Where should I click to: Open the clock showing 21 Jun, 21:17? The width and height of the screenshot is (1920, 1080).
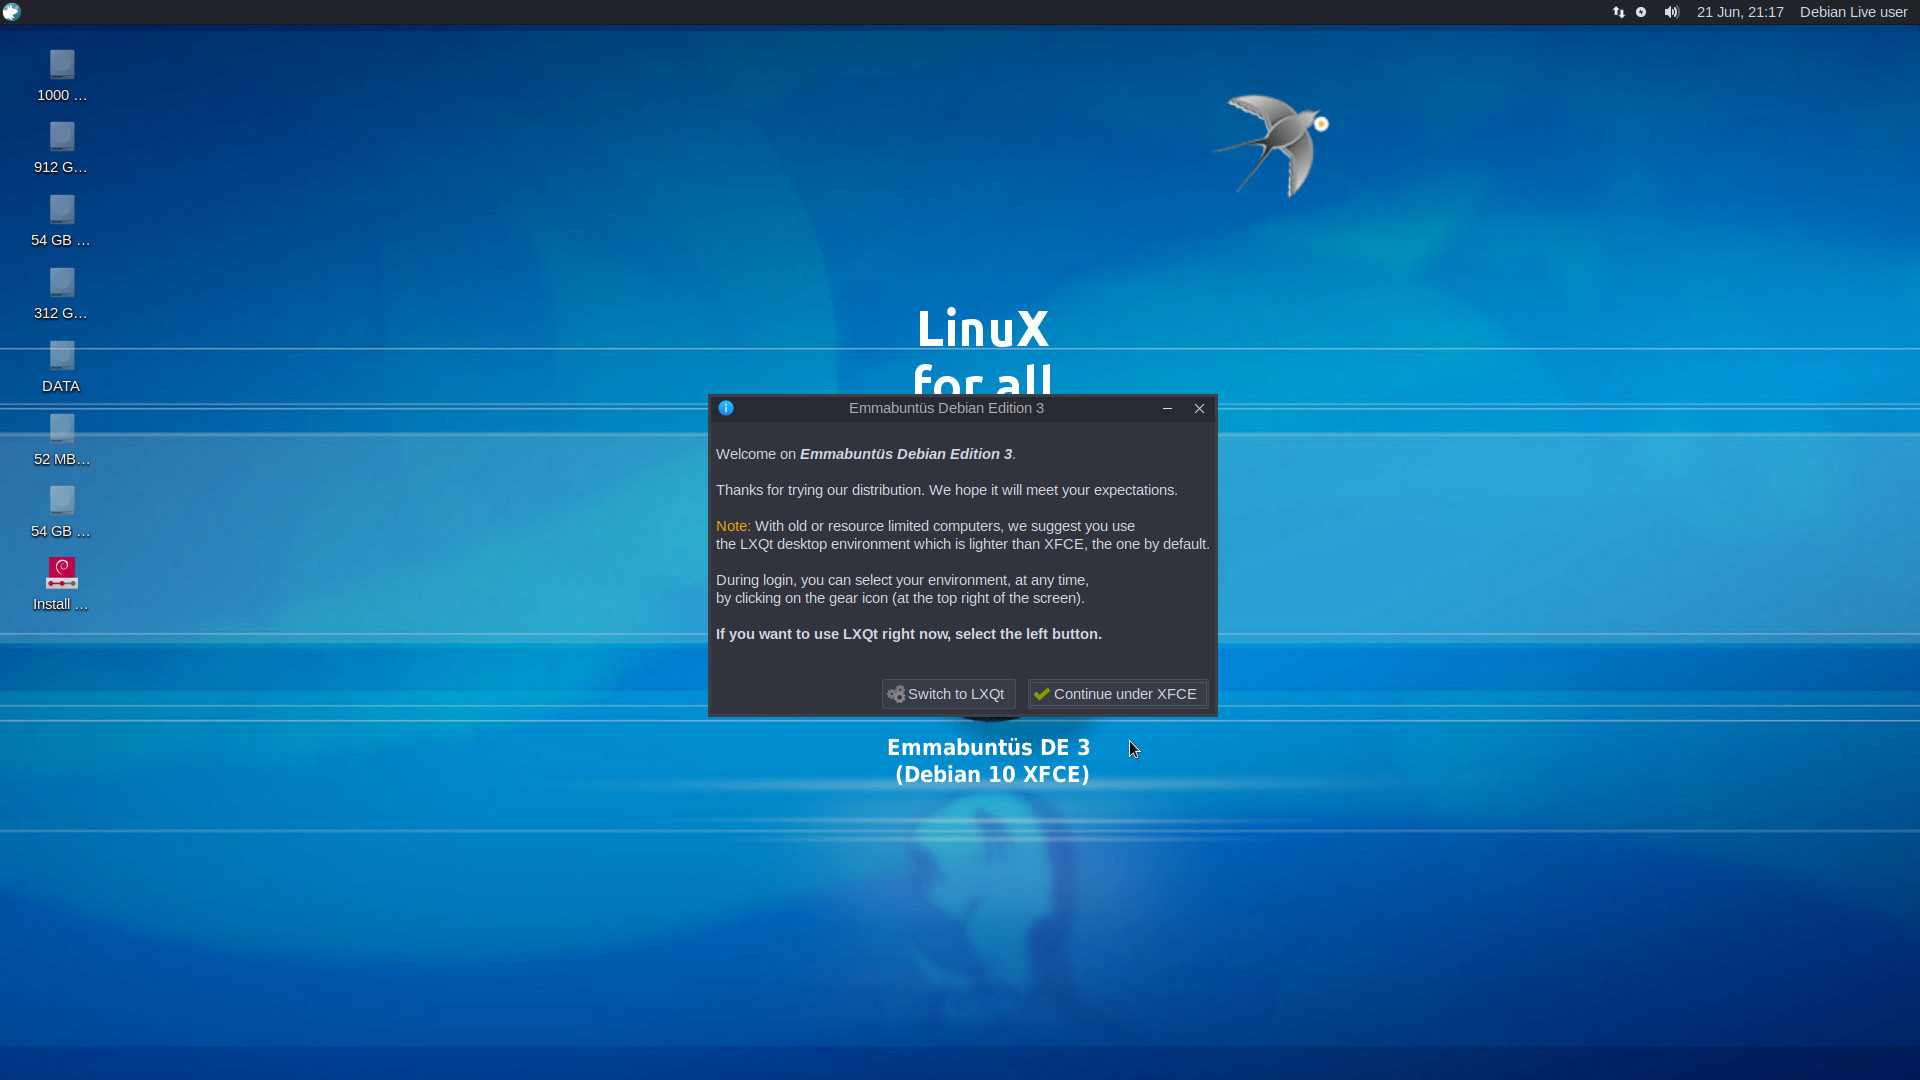pos(1740,12)
